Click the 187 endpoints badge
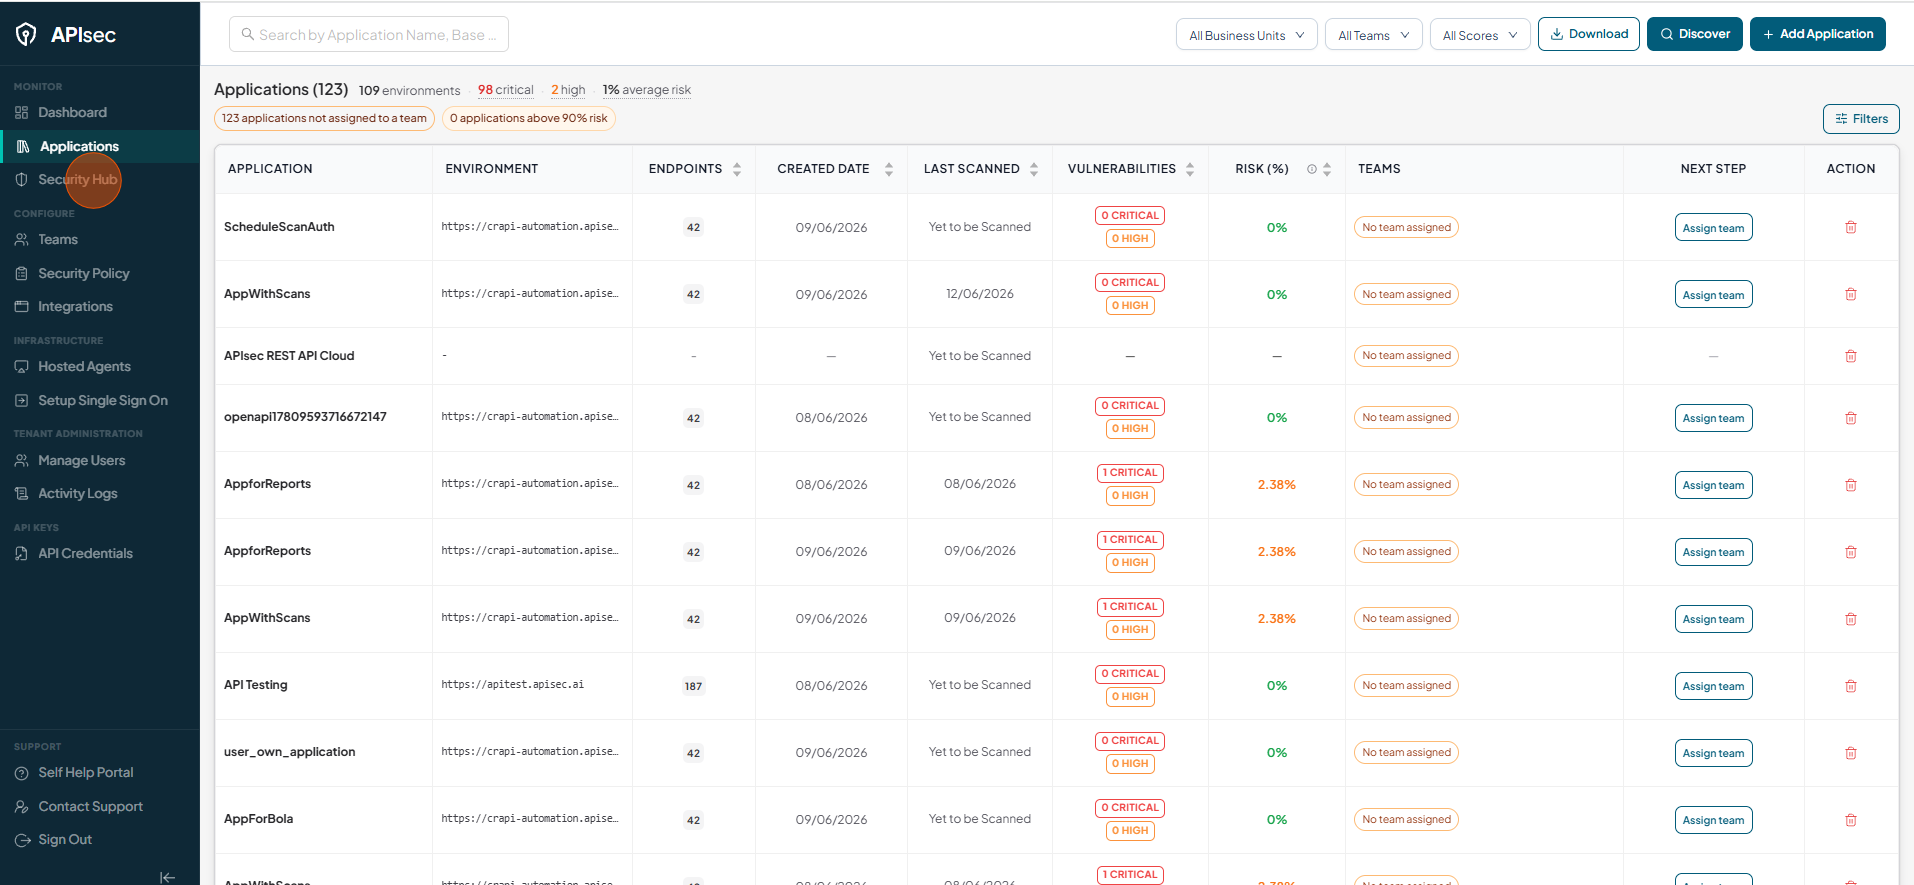This screenshot has width=1914, height=885. 693,686
